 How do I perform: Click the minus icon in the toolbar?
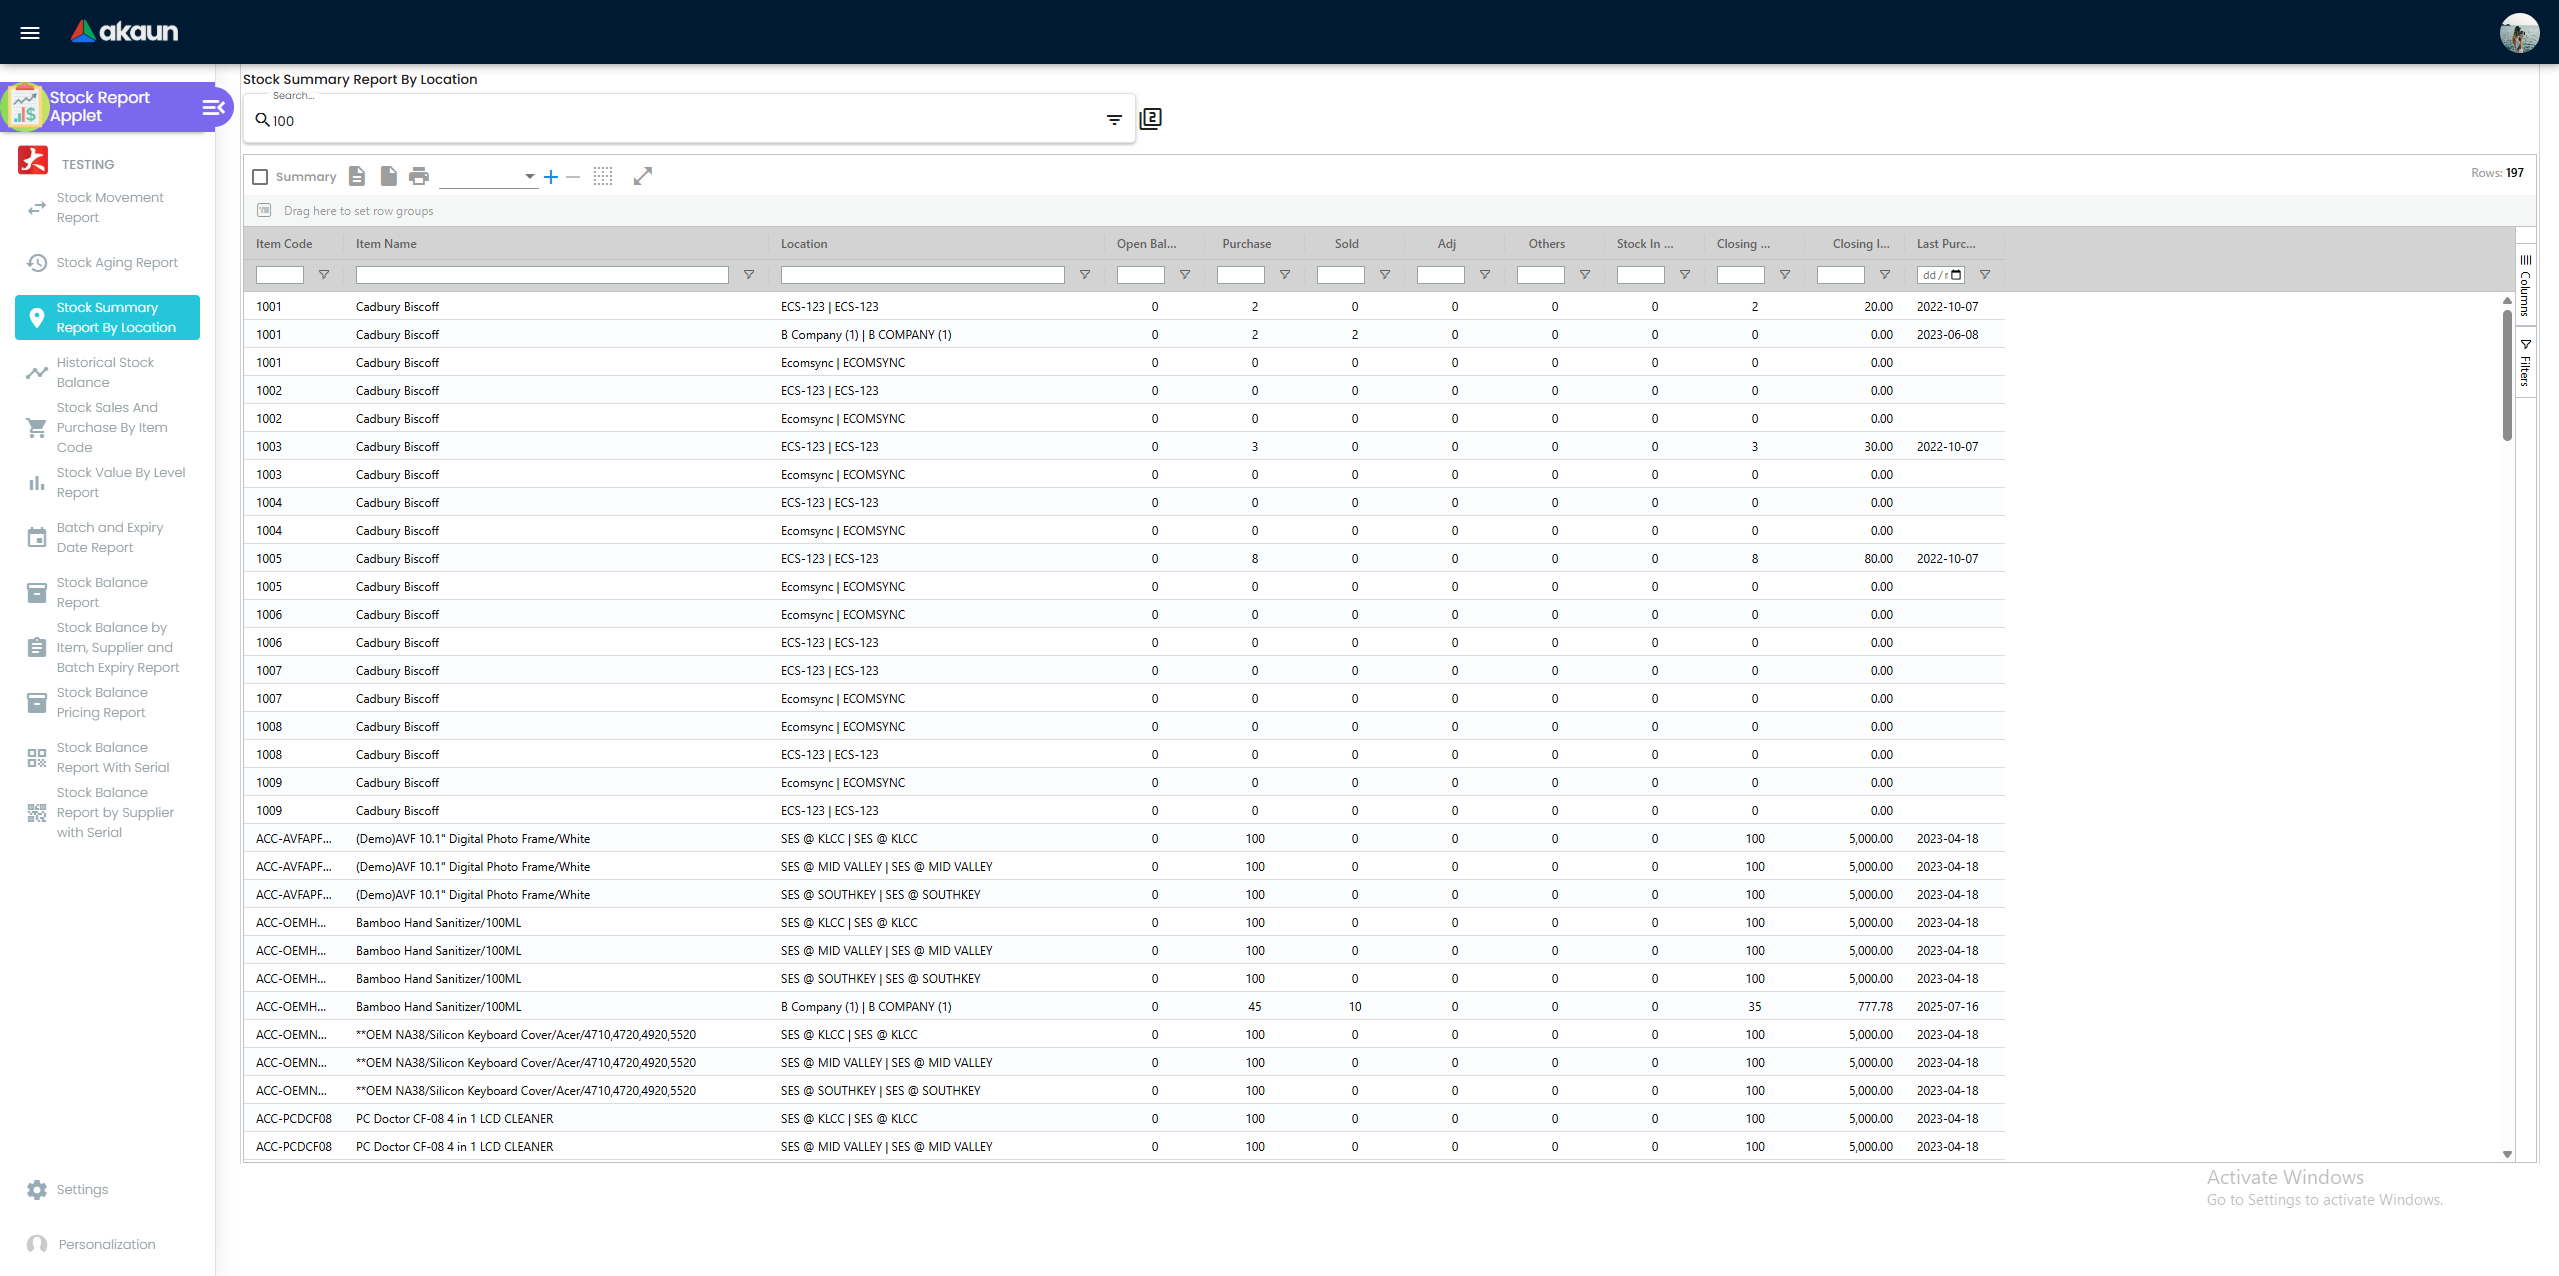pyautogui.click(x=573, y=178)
